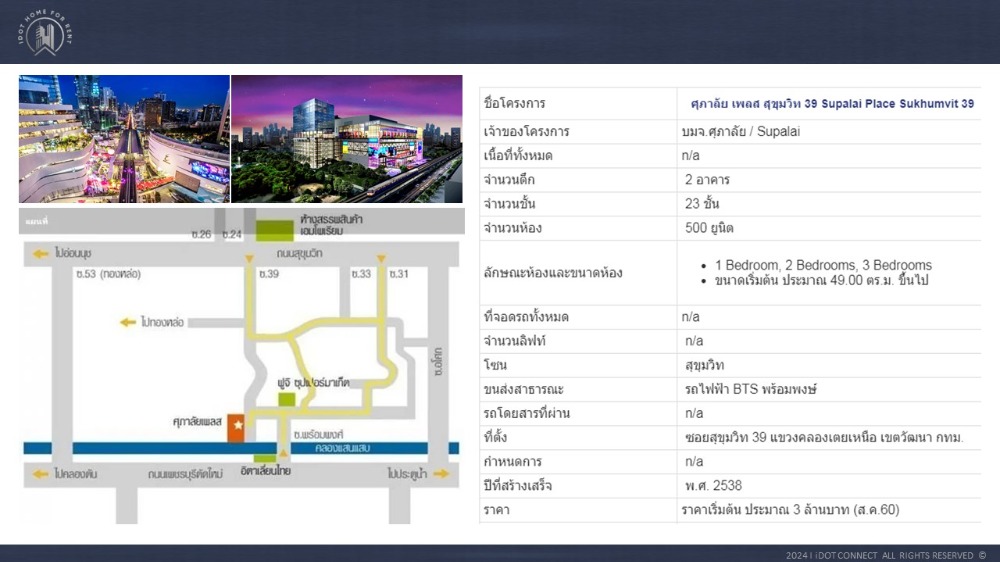Open the left night cityscape photo
Viewport: 1000px width, 562px height.
[124, 139]
